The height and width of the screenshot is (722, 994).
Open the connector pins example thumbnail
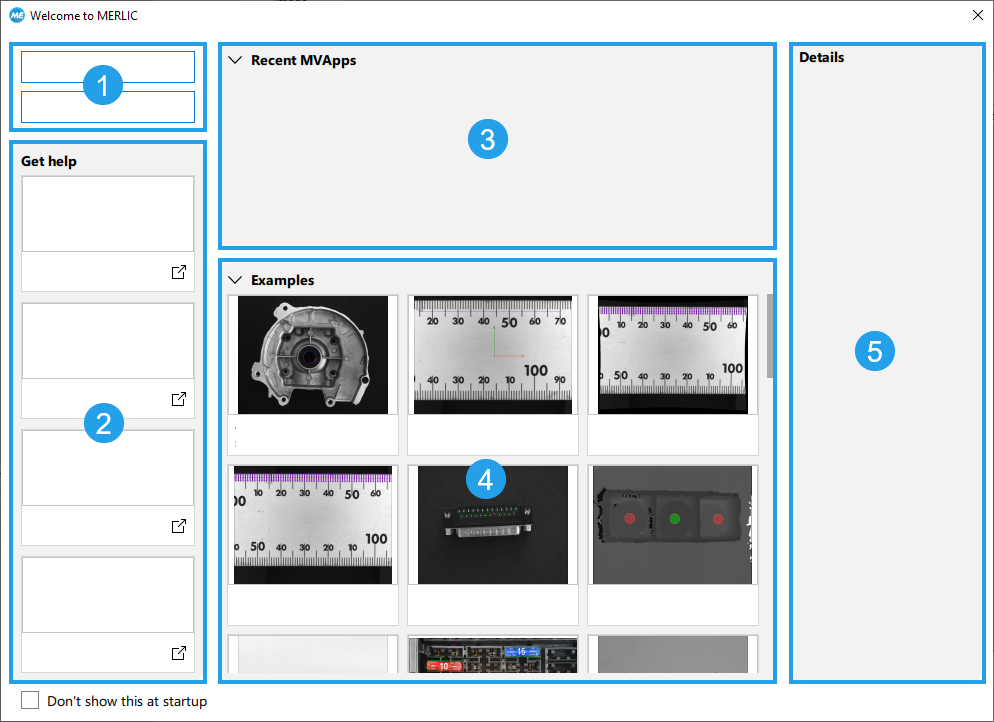coord(492,524)
